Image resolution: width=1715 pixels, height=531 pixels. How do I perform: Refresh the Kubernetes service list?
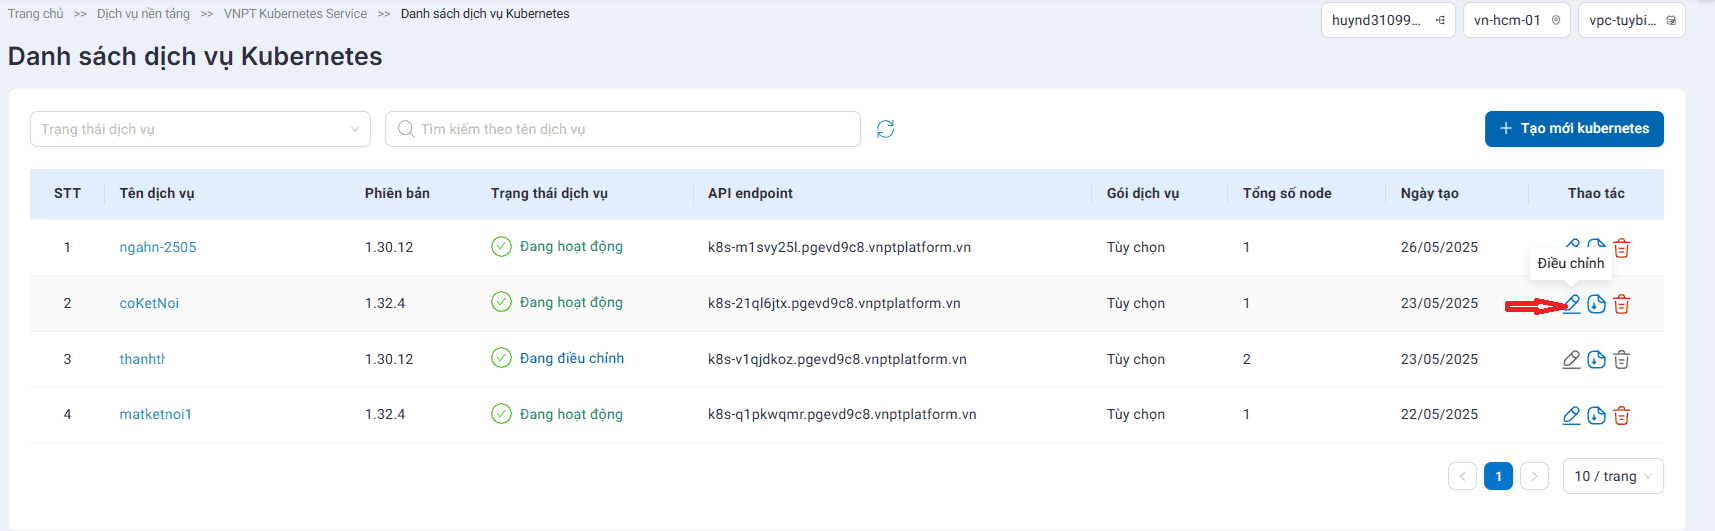click(x=885, y=129)
